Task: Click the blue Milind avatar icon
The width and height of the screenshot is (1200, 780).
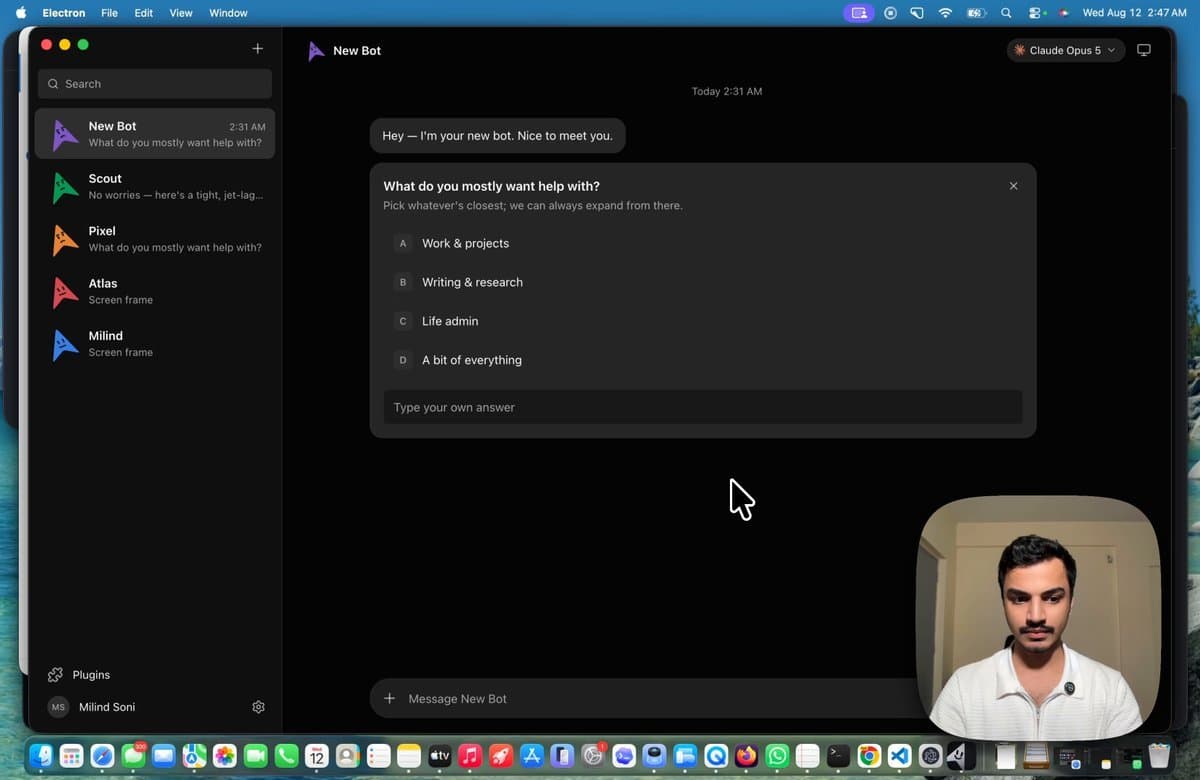Action: click(x=63, y=344)
